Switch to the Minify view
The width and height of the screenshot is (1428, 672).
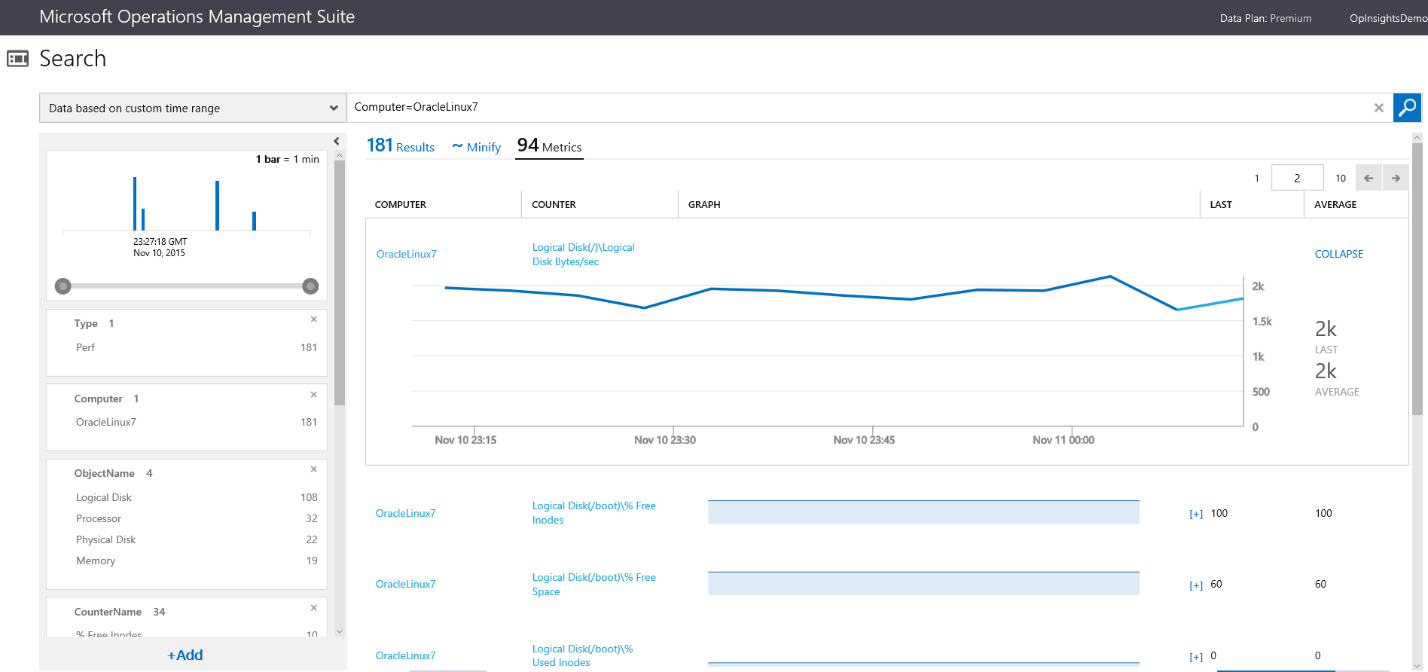[476, 147]
